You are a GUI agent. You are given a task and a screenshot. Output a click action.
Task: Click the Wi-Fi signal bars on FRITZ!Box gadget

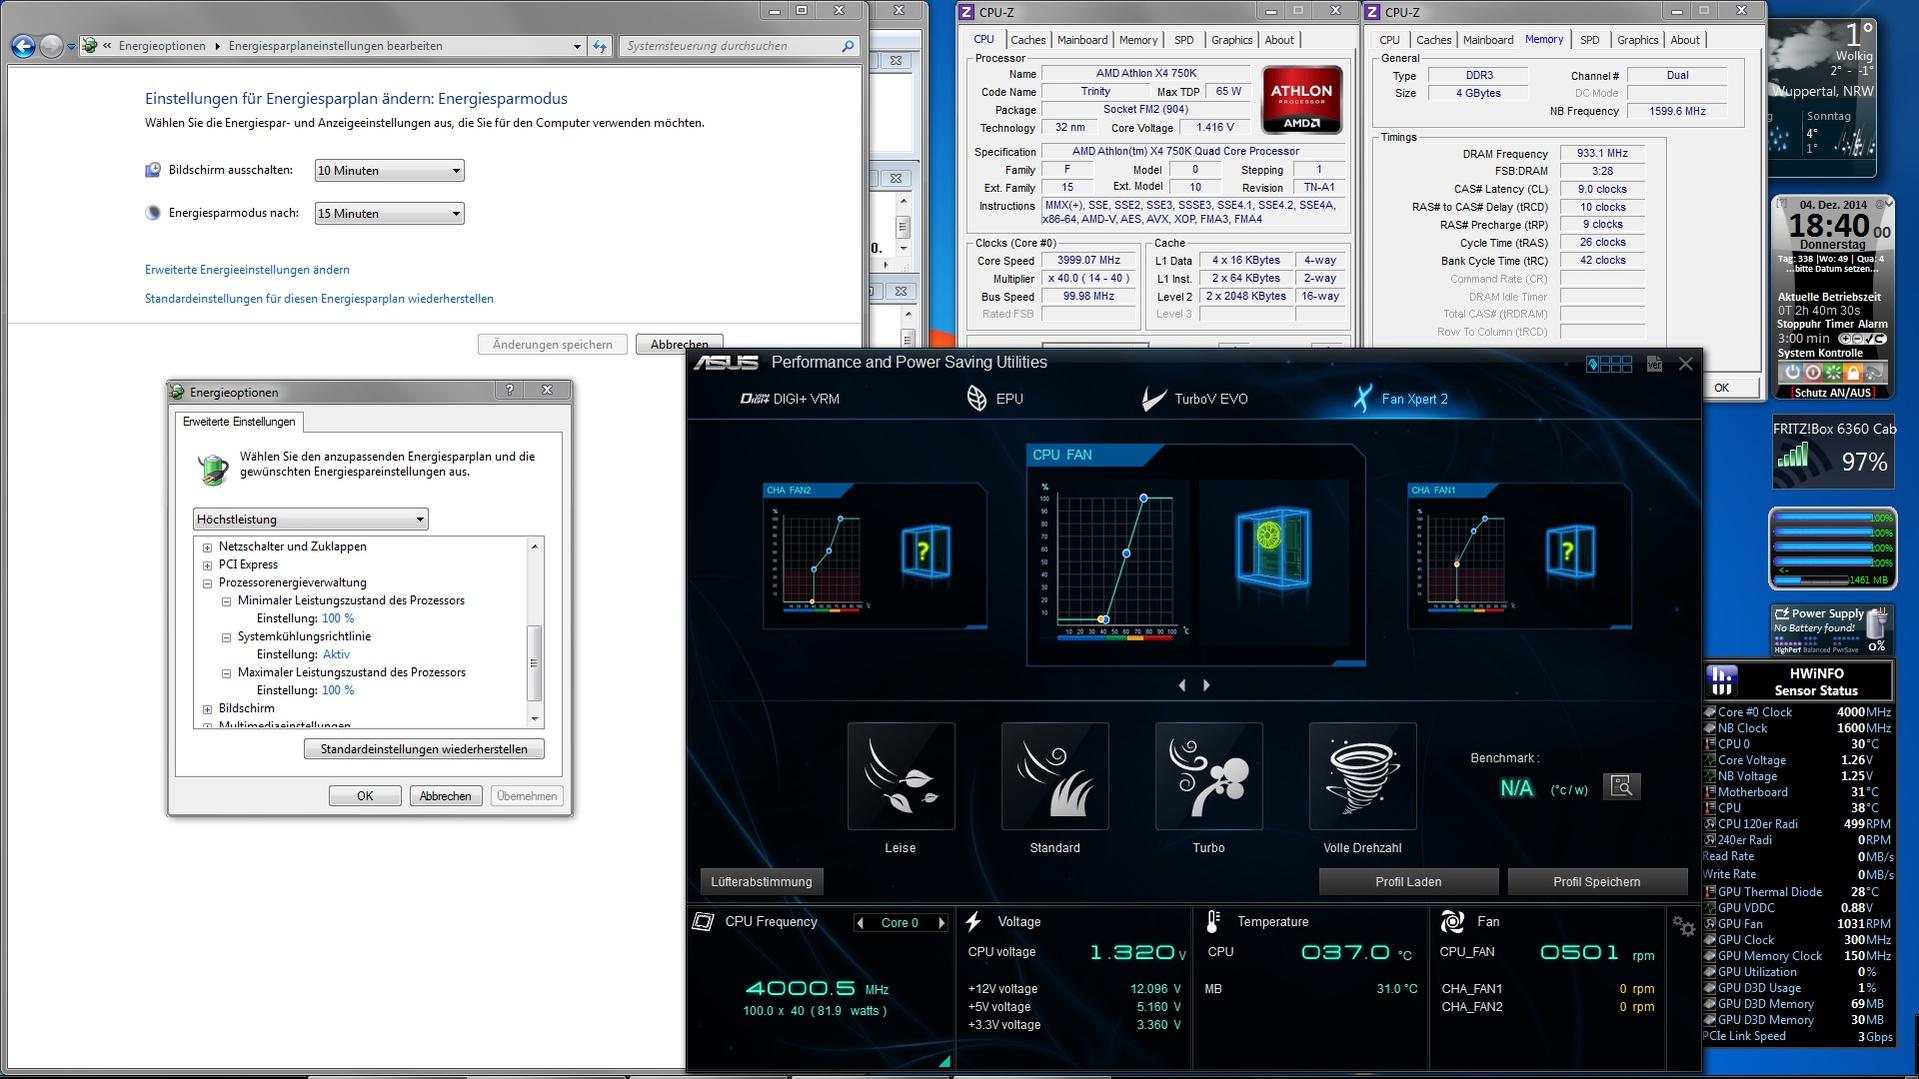tap(1793, 456)
